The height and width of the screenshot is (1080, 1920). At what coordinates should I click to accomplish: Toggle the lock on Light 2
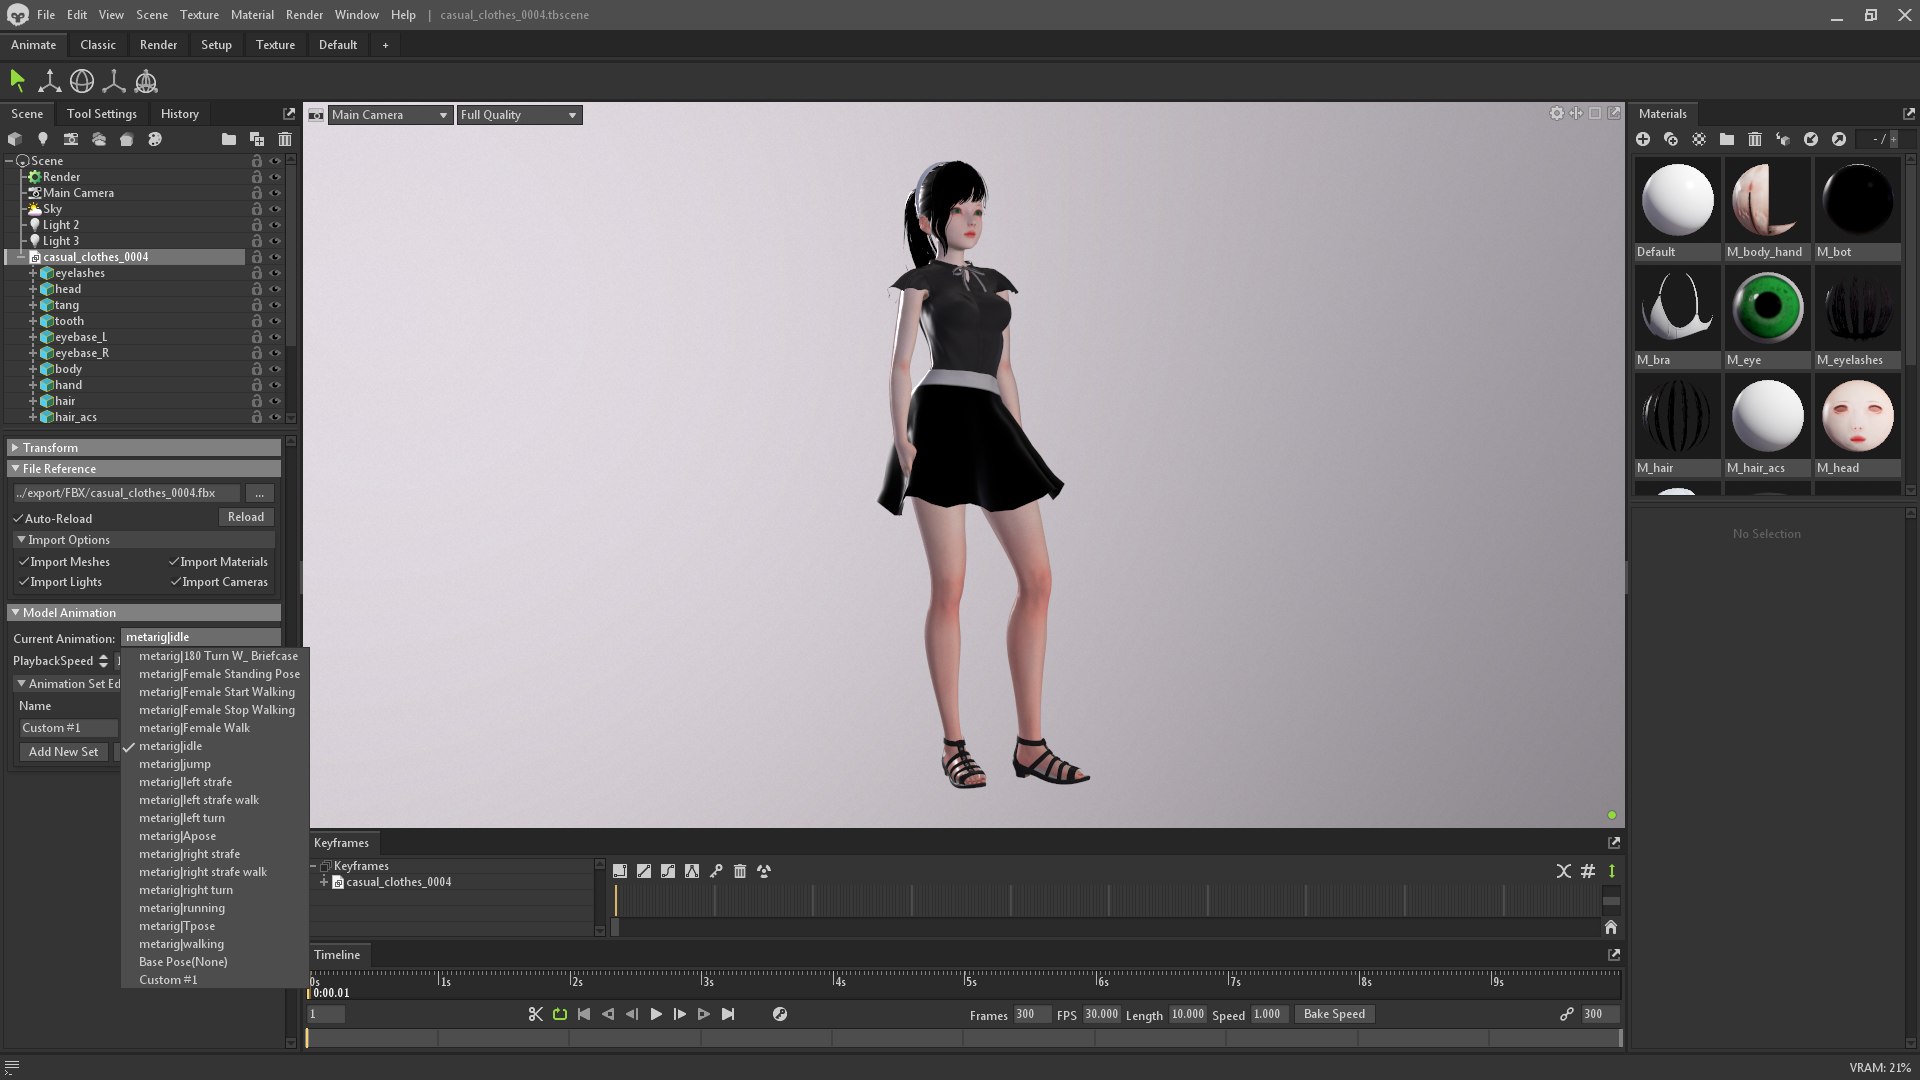(257, 225)
